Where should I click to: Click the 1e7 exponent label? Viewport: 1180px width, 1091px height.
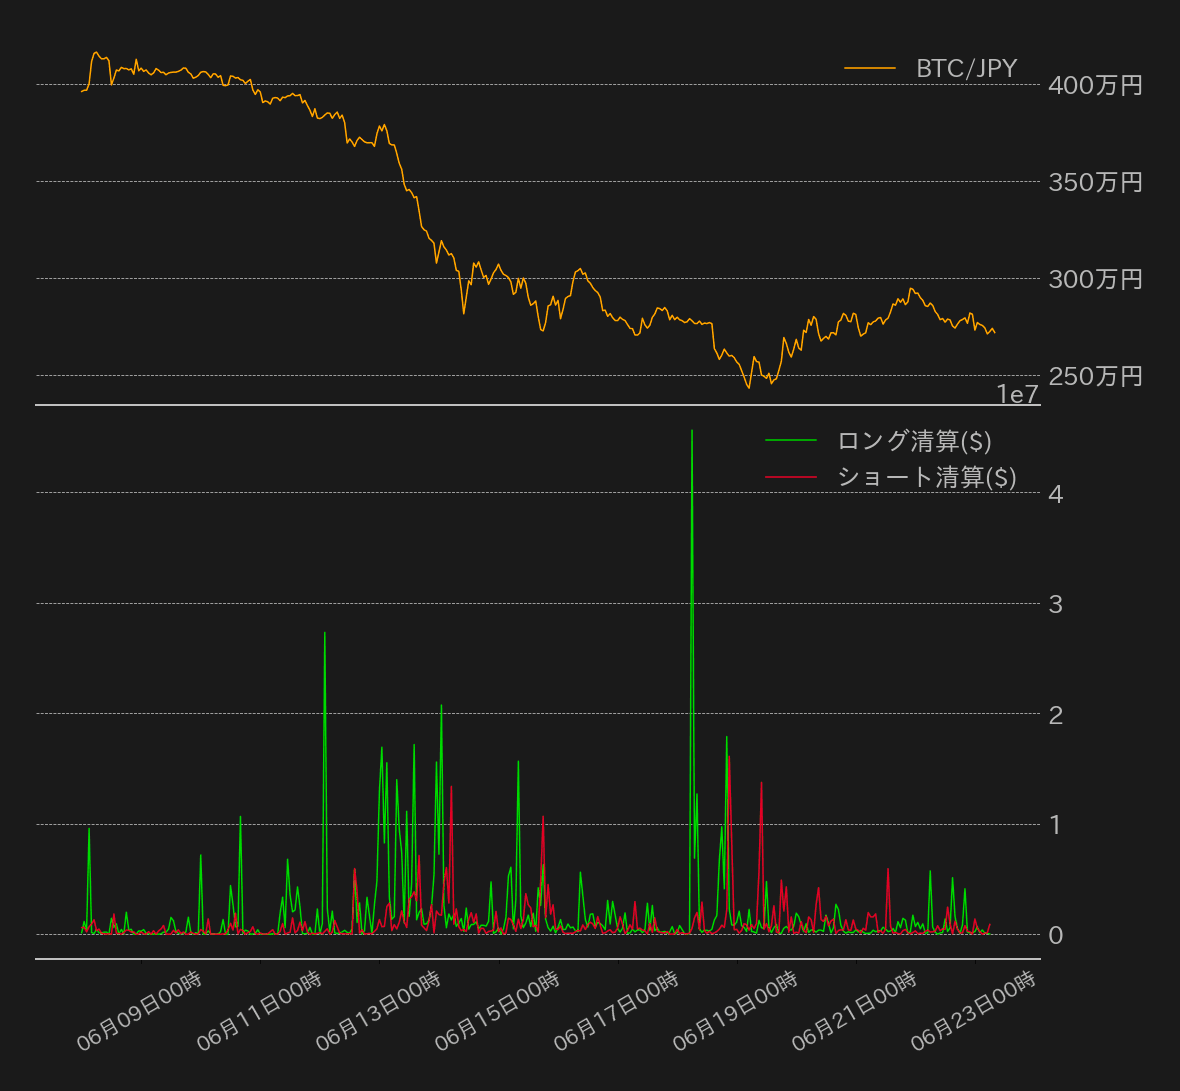[1016, 395]
